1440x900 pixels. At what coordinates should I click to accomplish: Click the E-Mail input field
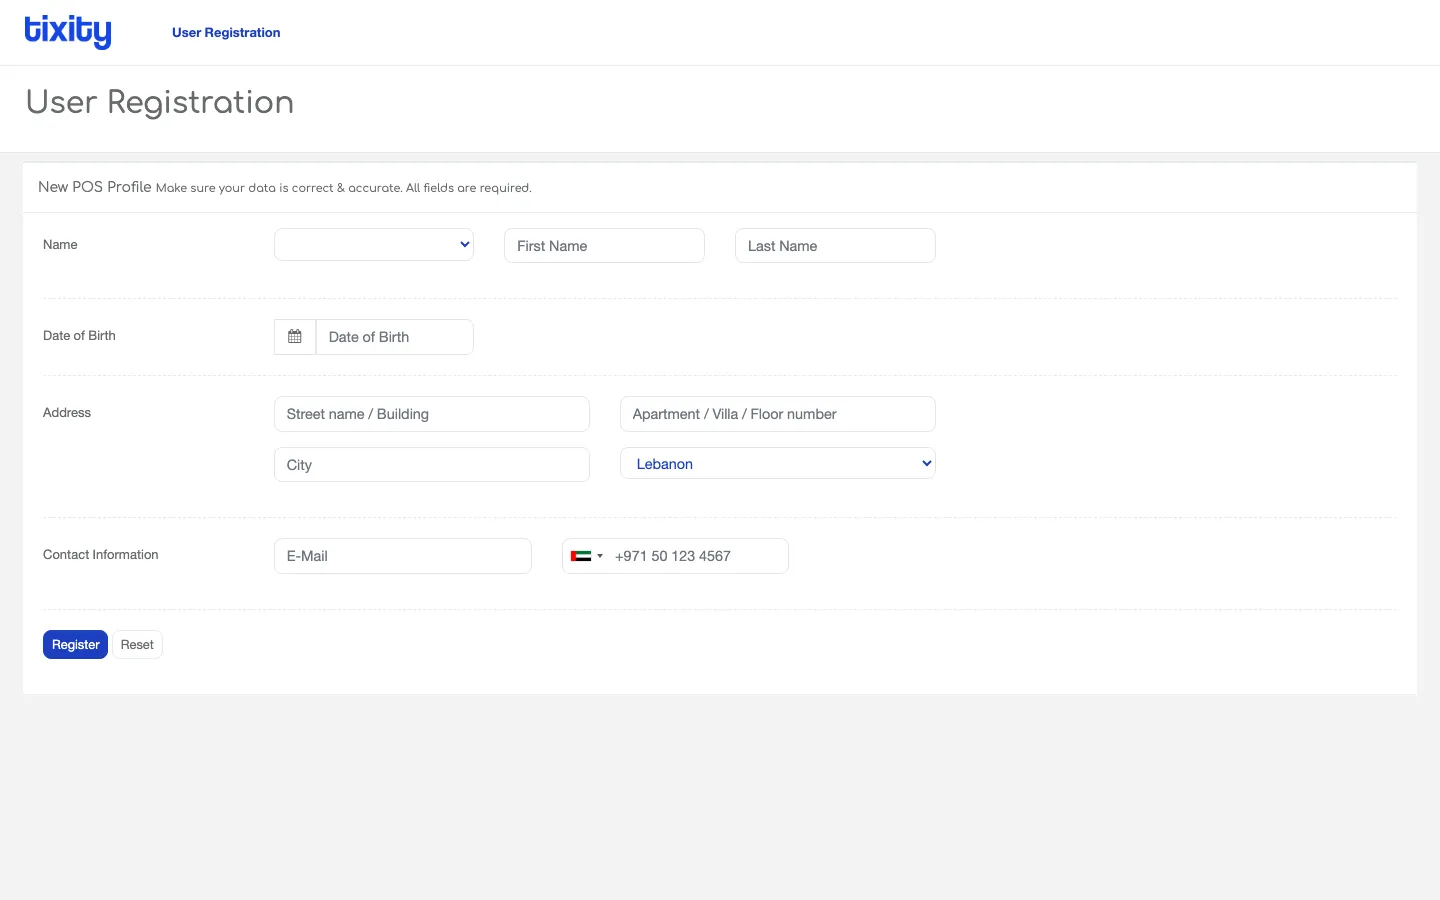pos(403,556)
